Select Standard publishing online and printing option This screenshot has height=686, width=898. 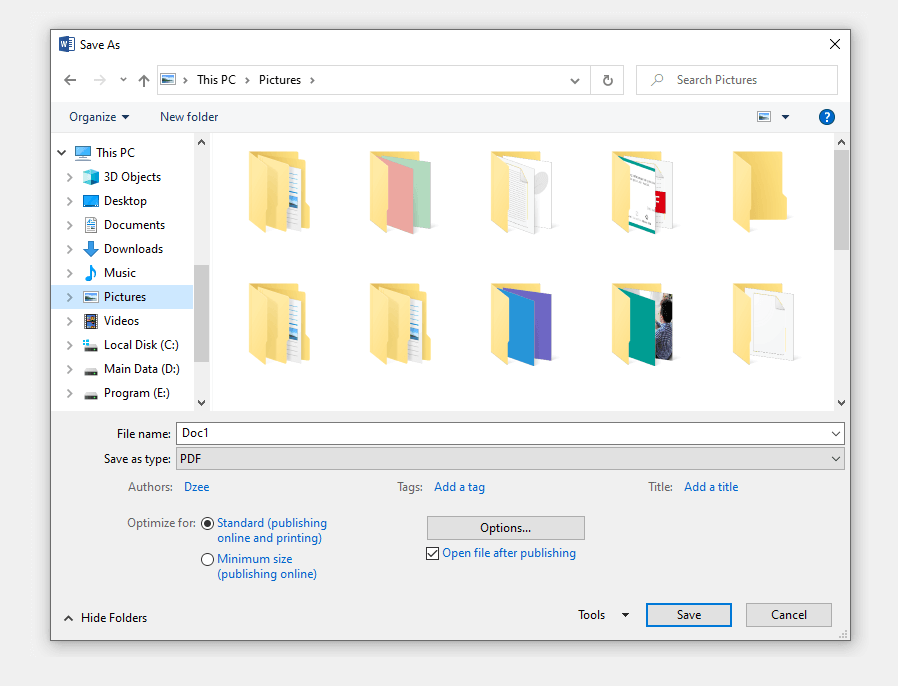point(207,523)
